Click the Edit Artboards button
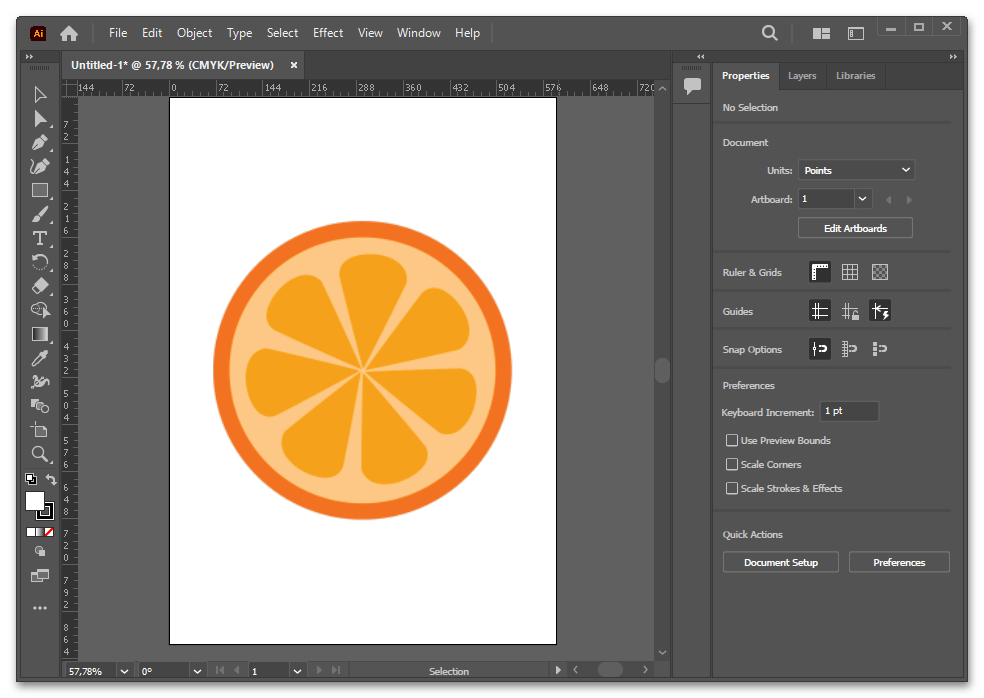 click(855, 228)
